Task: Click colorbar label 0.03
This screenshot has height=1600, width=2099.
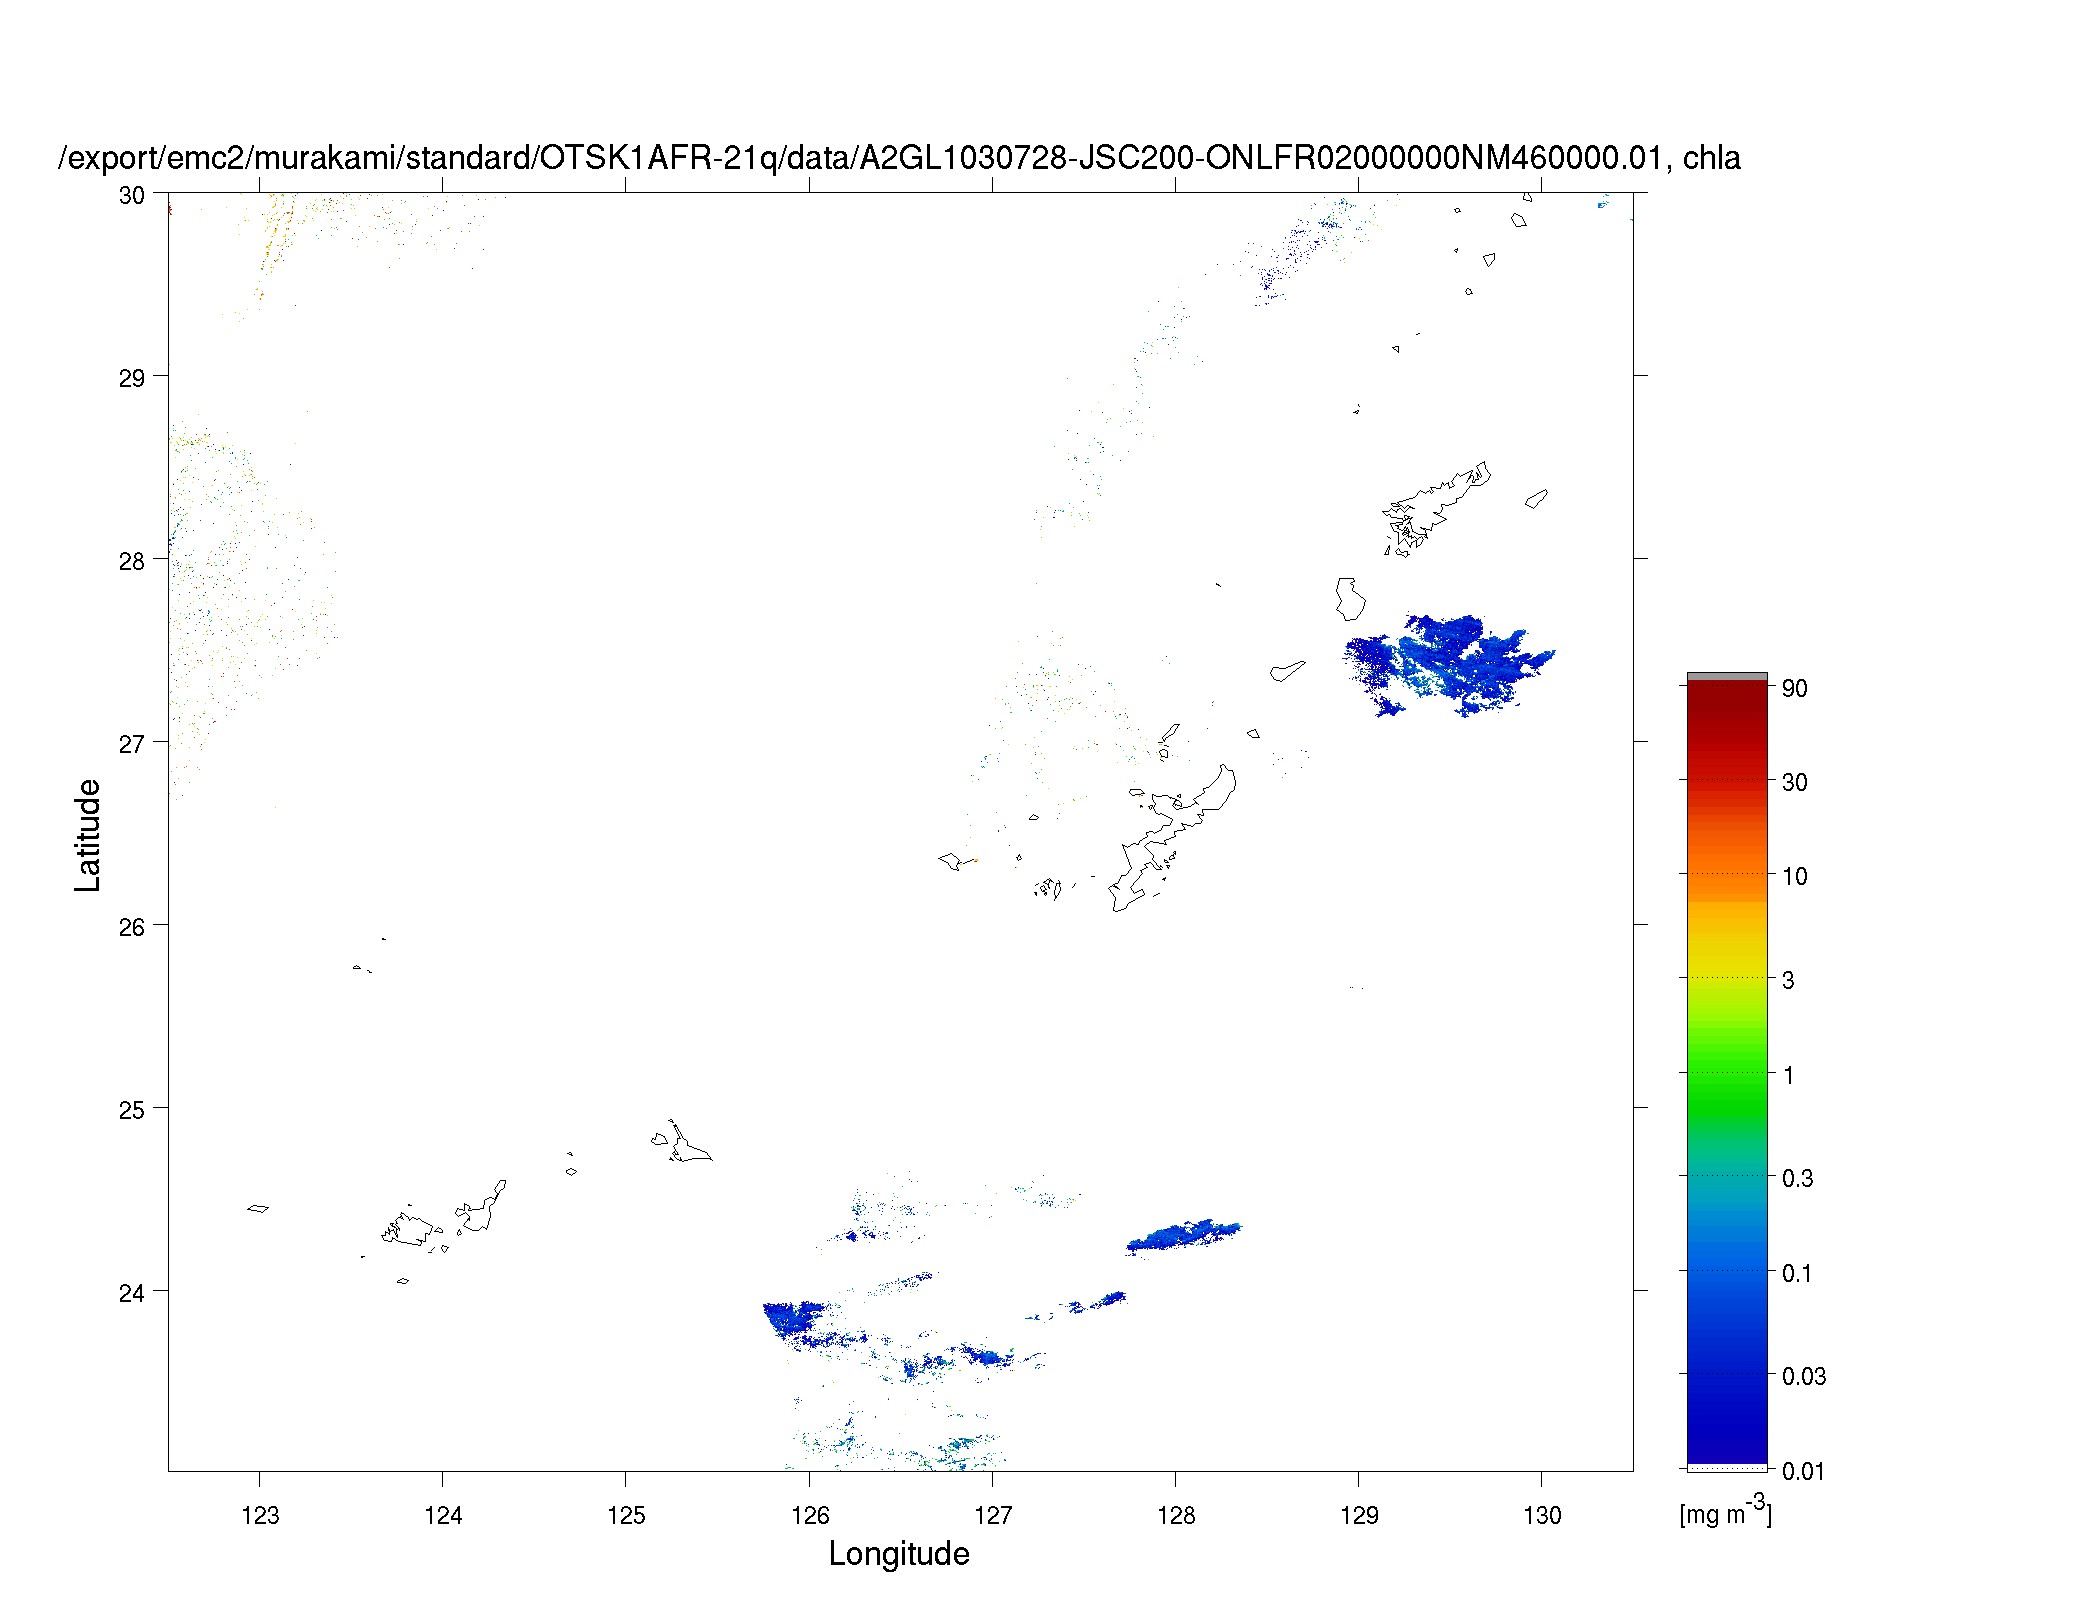Action: tap(1804, 1377)
